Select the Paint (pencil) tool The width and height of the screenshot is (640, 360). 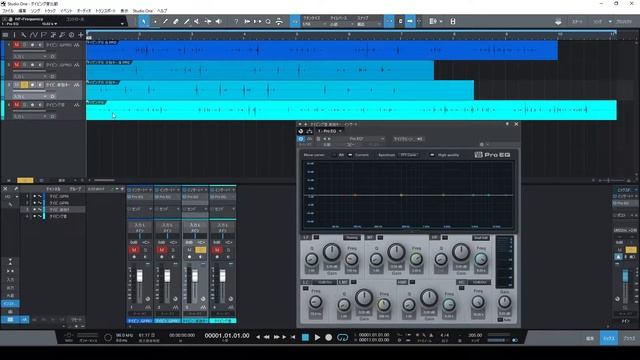pyautogui.click(x=187, y=21)
